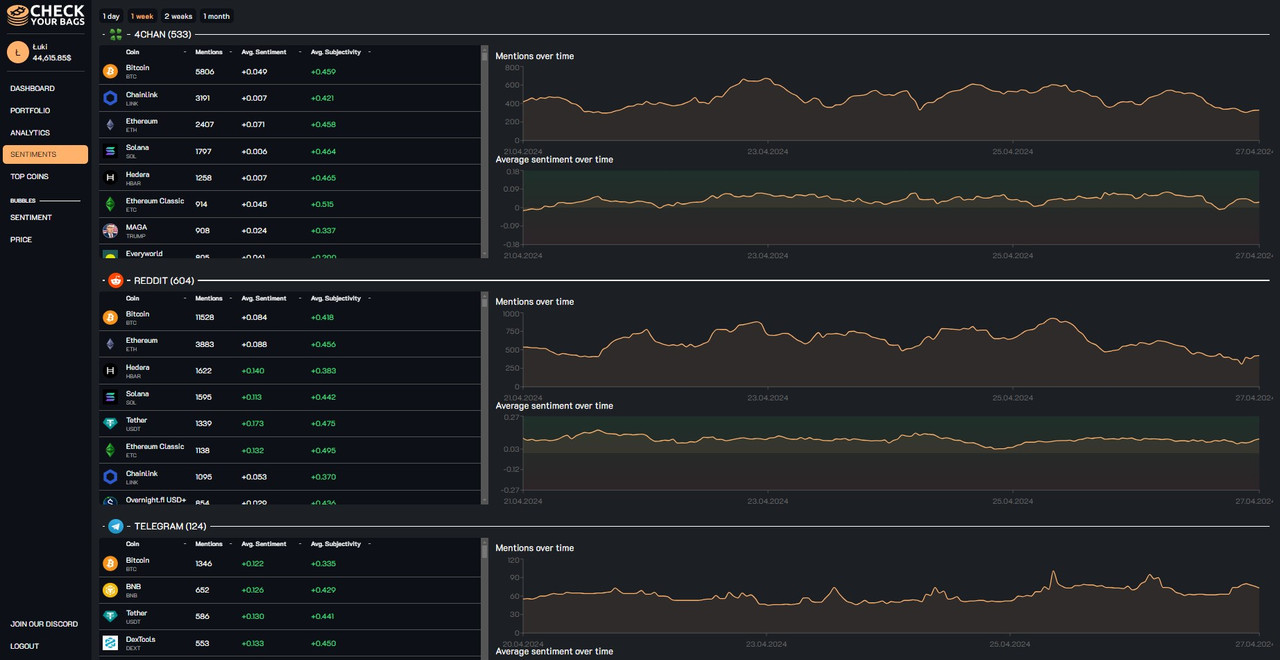Click the DexTools coin icon
The width and height of the screenshot is (1280, 660).
(110, 643)
